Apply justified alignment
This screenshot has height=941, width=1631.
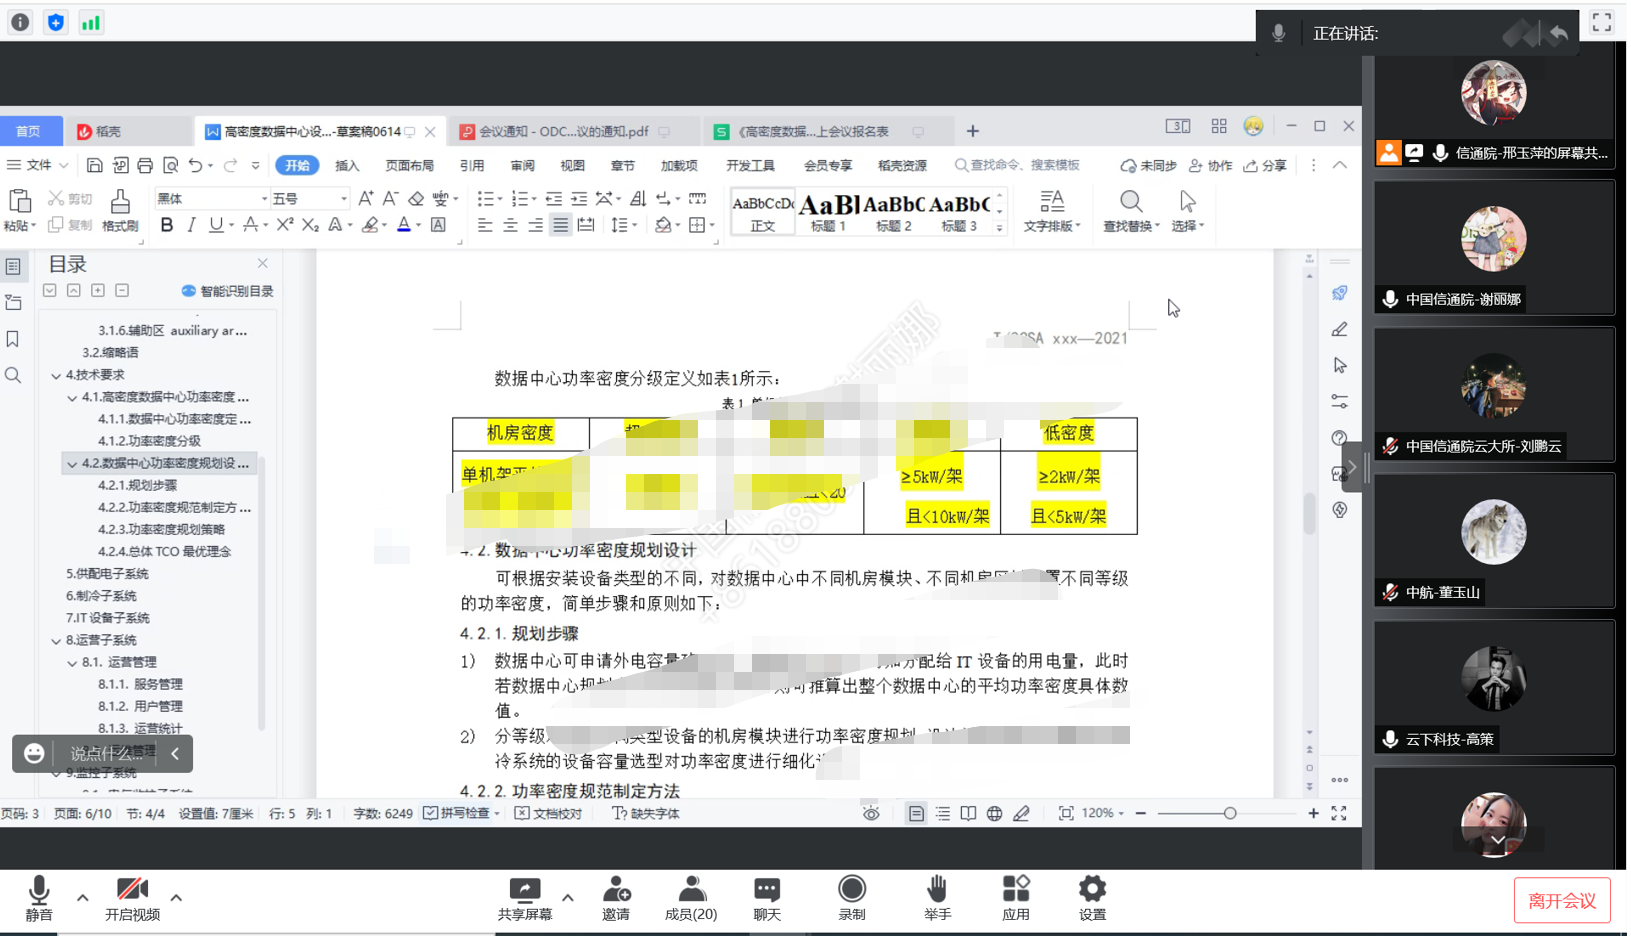[561, 226]
